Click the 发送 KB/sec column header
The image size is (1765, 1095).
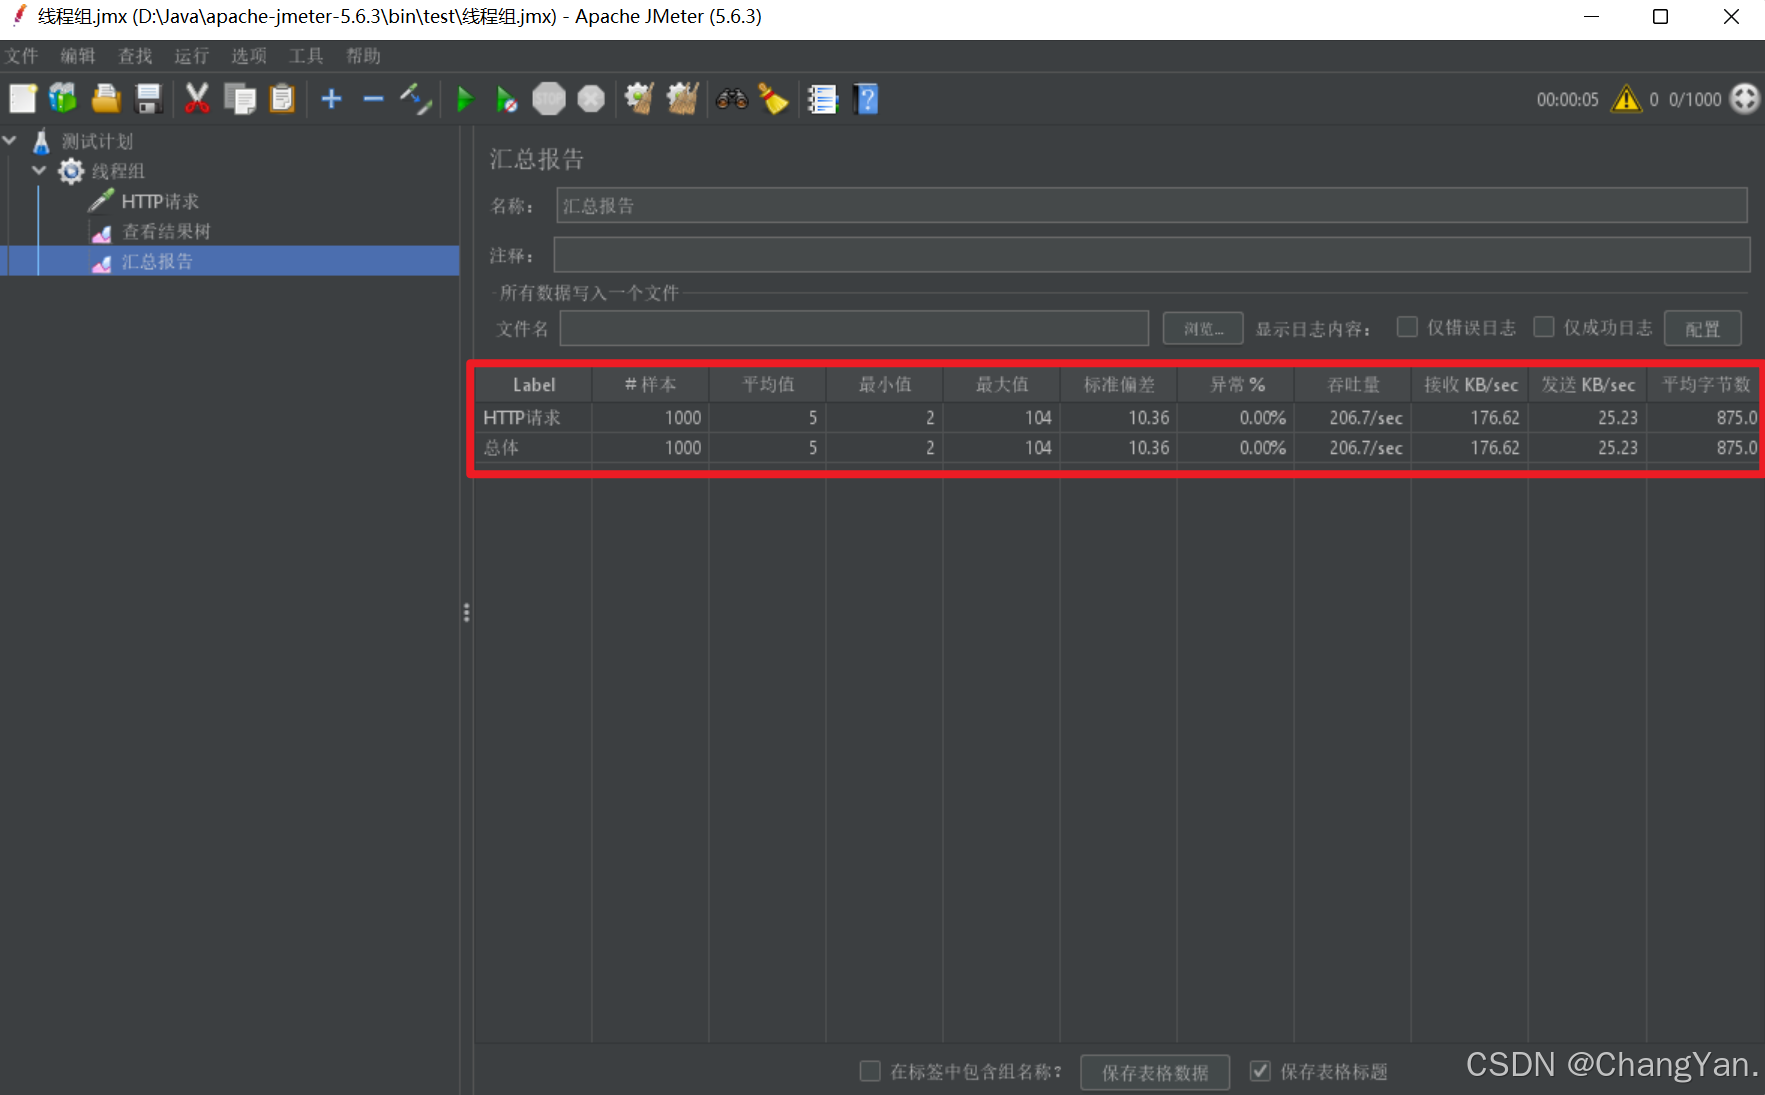pos(1587,384)
